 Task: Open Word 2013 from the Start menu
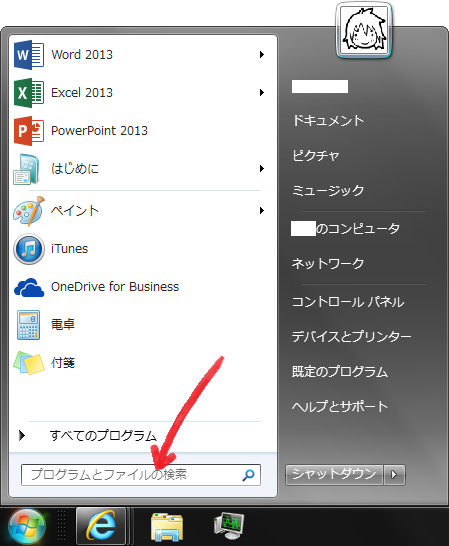point(139,55)
